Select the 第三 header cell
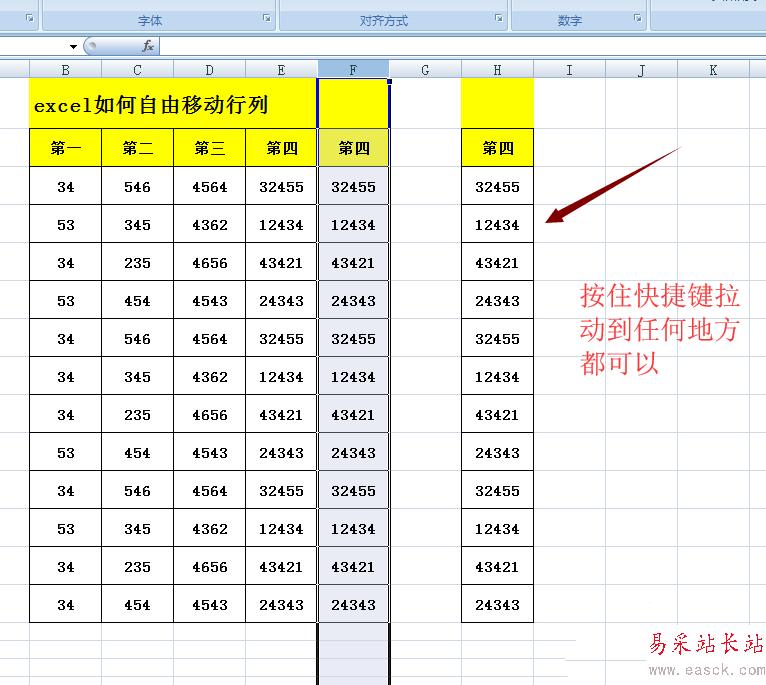This screenshot has height=685, width=766. pos(209,148)
